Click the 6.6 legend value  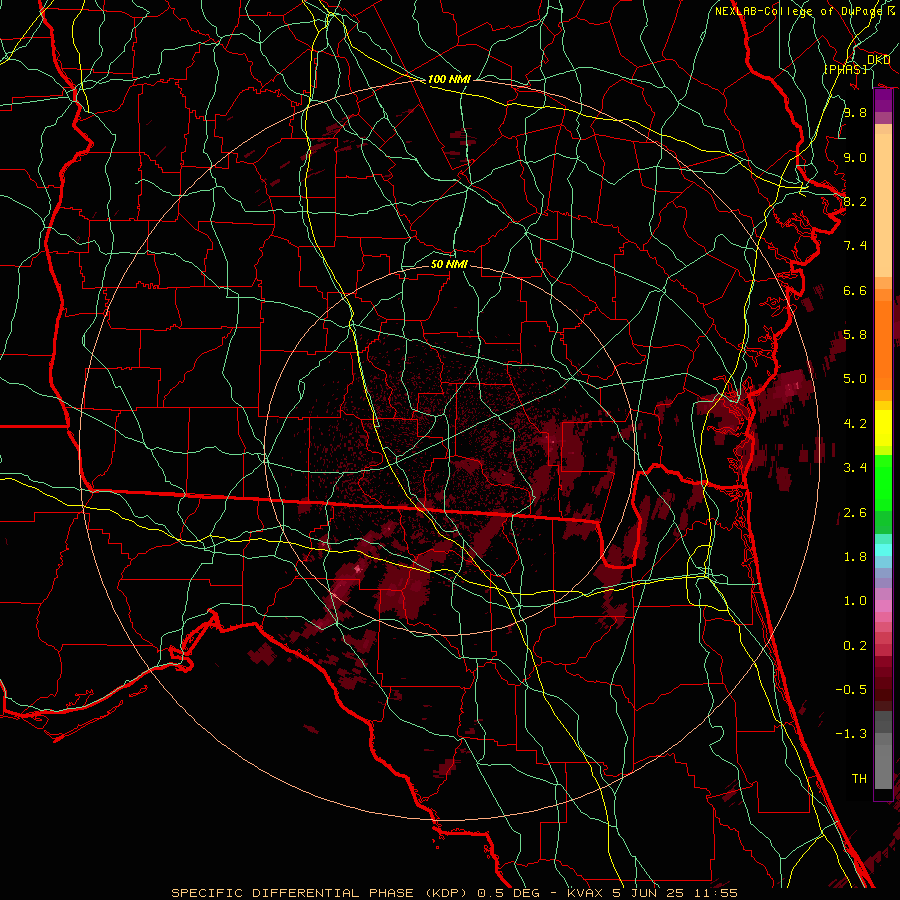click(855, 290)
